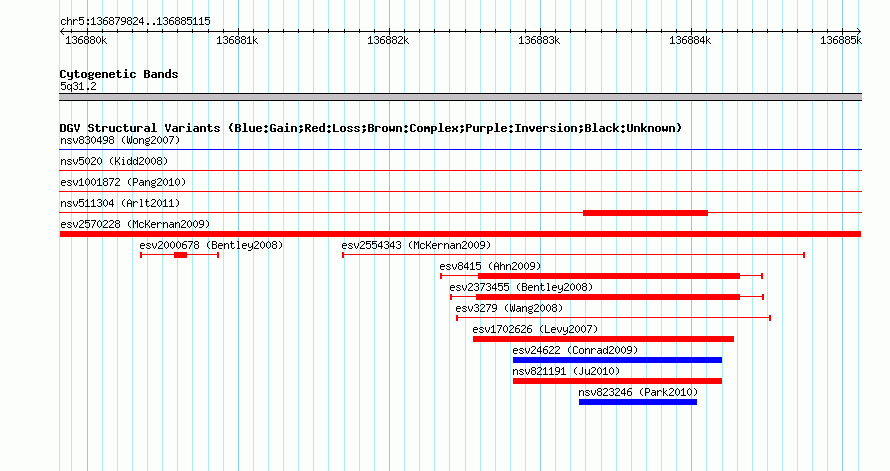Click the 5q31.2 band label
This screenshot has width=890, height=471.
click(78, 86)
